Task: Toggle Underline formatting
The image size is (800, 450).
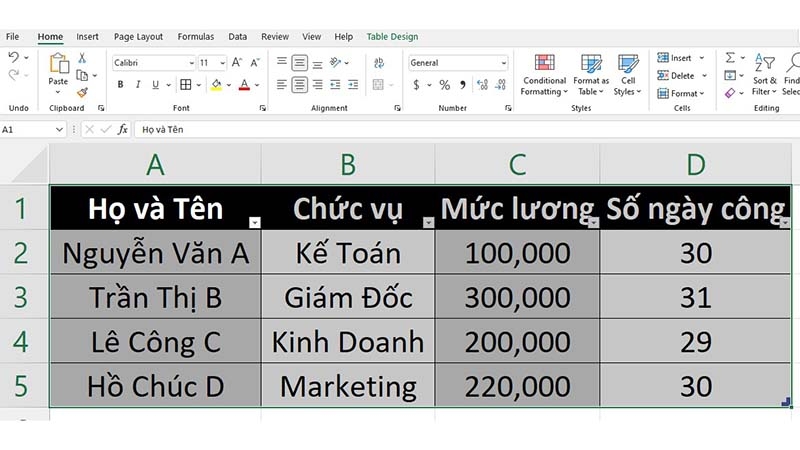Action: click(155, 85)
